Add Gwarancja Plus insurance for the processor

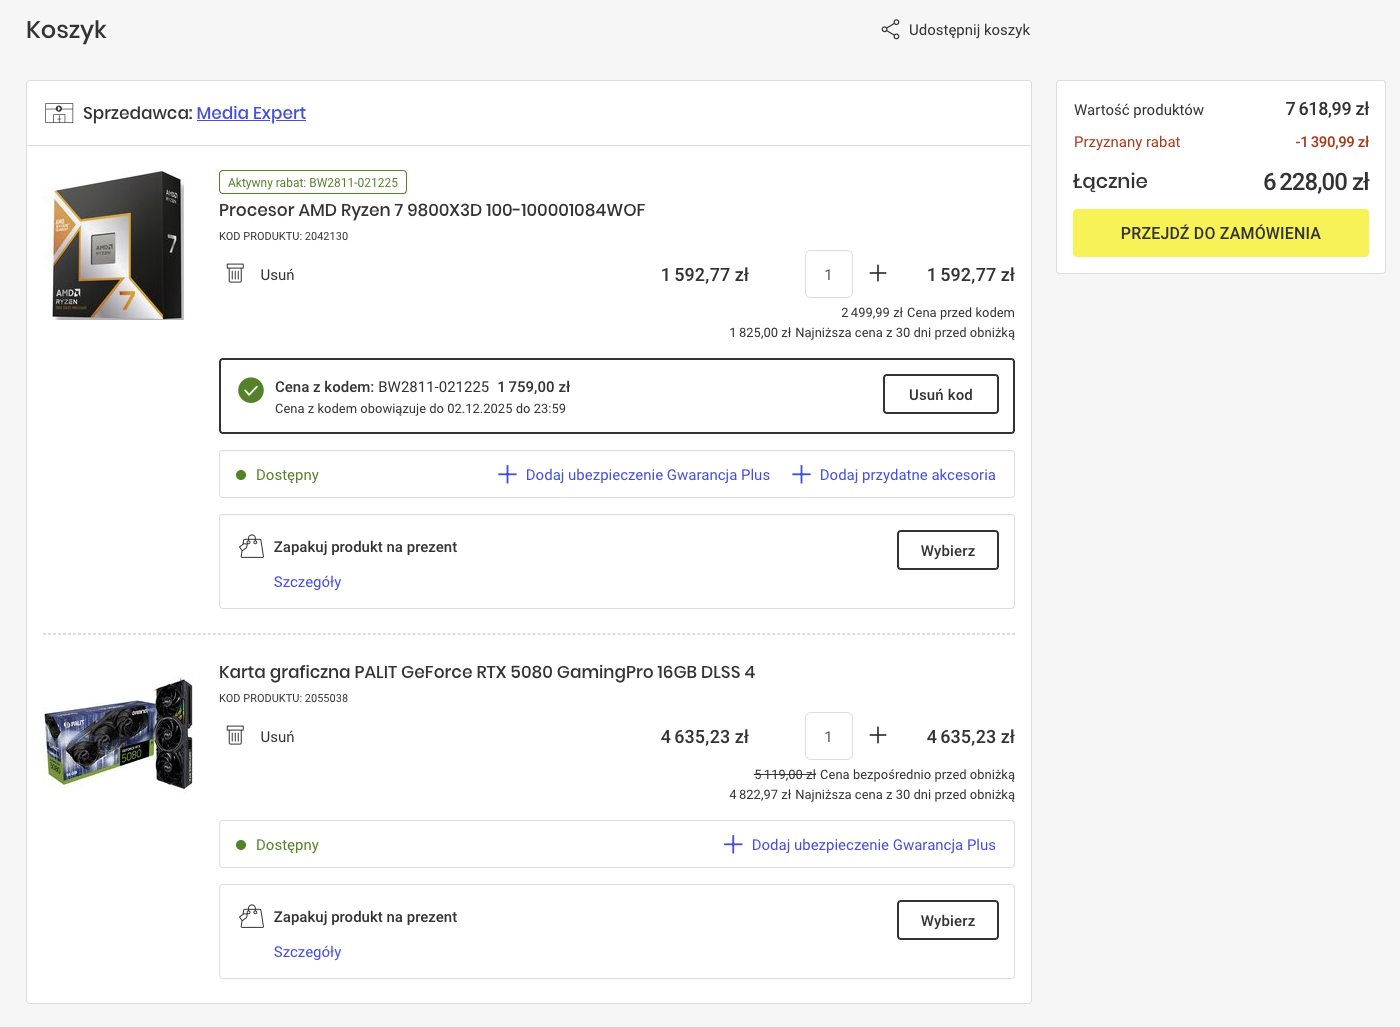click(634, 475)
